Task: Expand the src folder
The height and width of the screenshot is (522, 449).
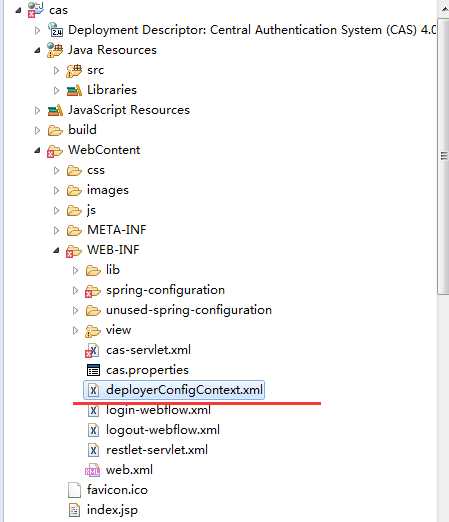Action: pyautogui.click(x=56, y=70)
